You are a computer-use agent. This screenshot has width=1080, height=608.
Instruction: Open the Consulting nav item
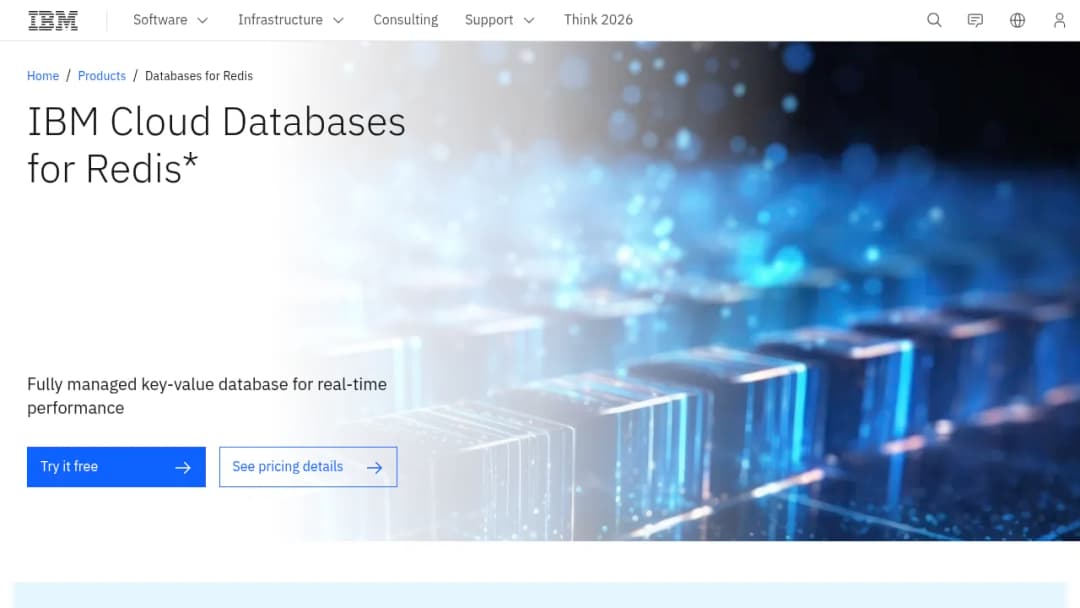point(406,20)
